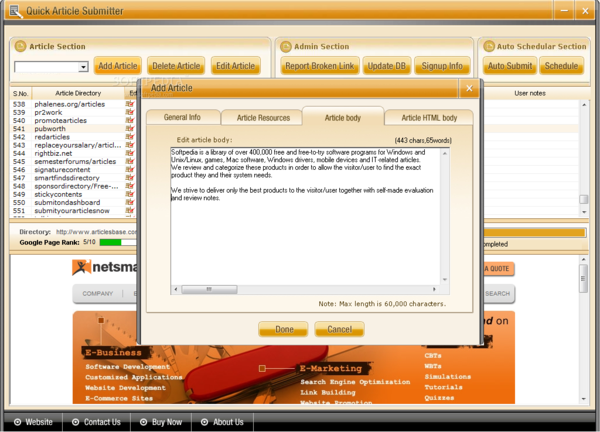The width and height of the screenshot is (600, 432).
Task: Open the Article Resources tab
Action: 260,118
